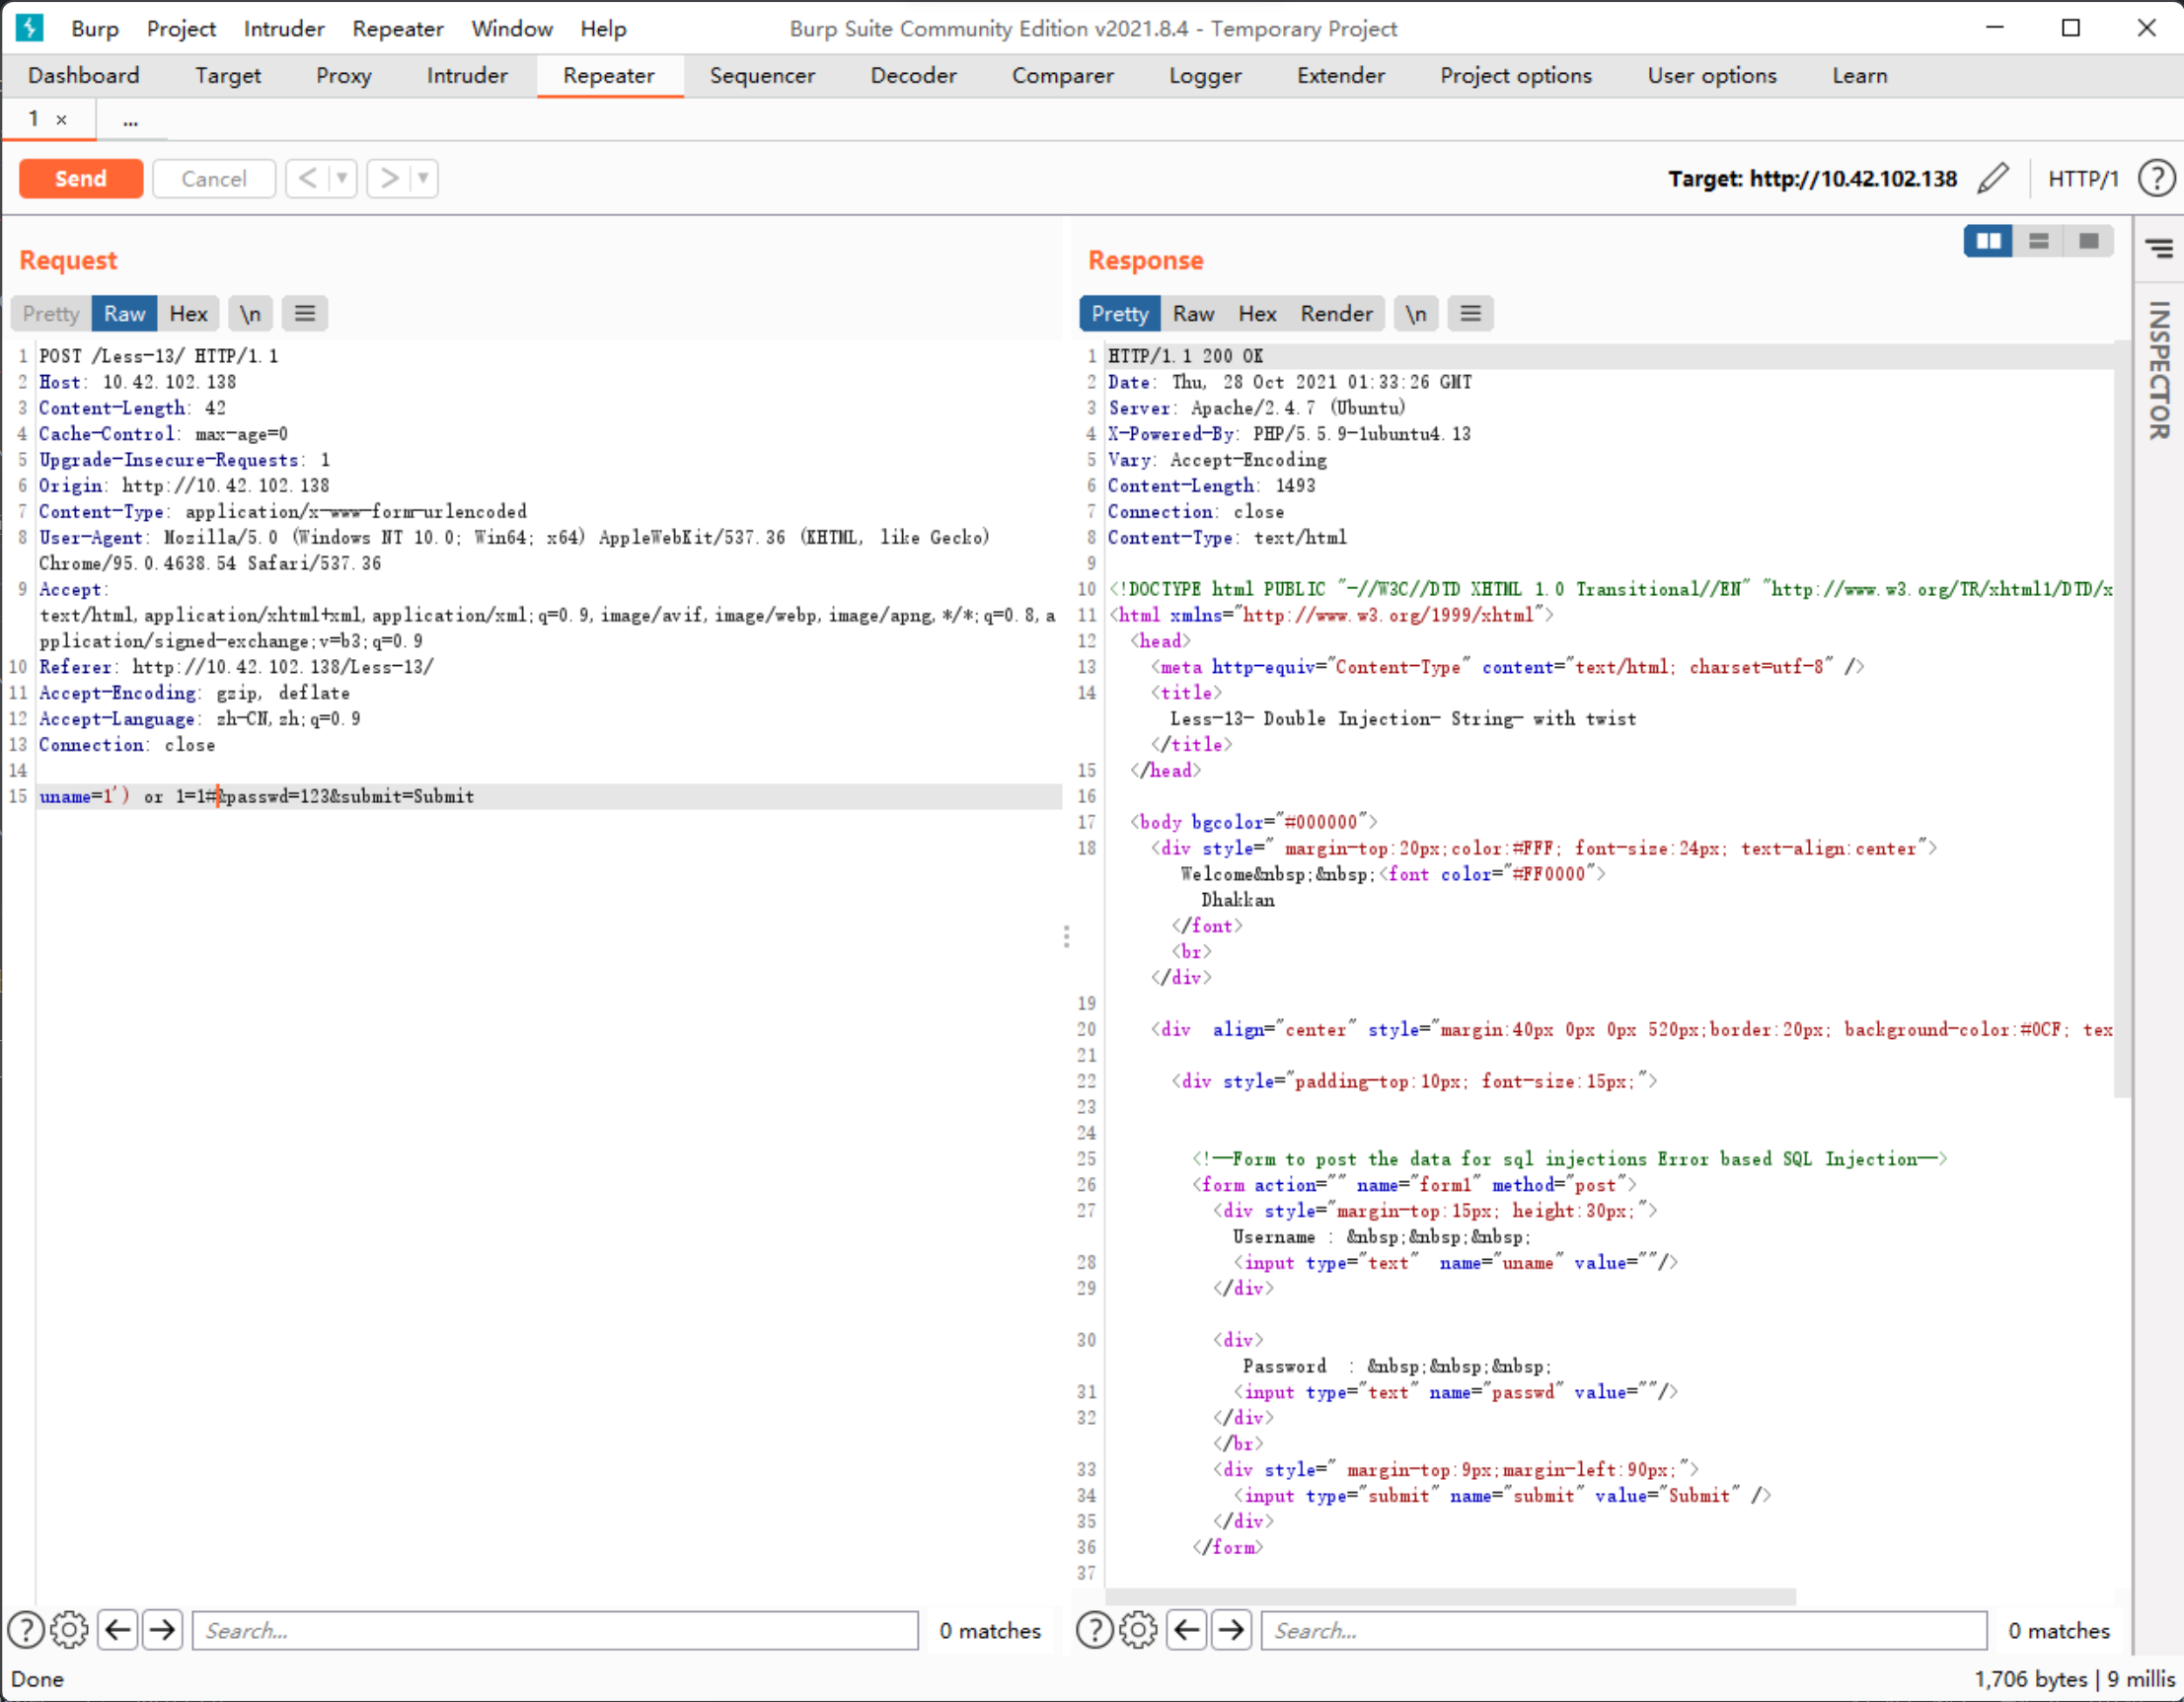Go to next response search match arrow

[x=1231, y=1630]
